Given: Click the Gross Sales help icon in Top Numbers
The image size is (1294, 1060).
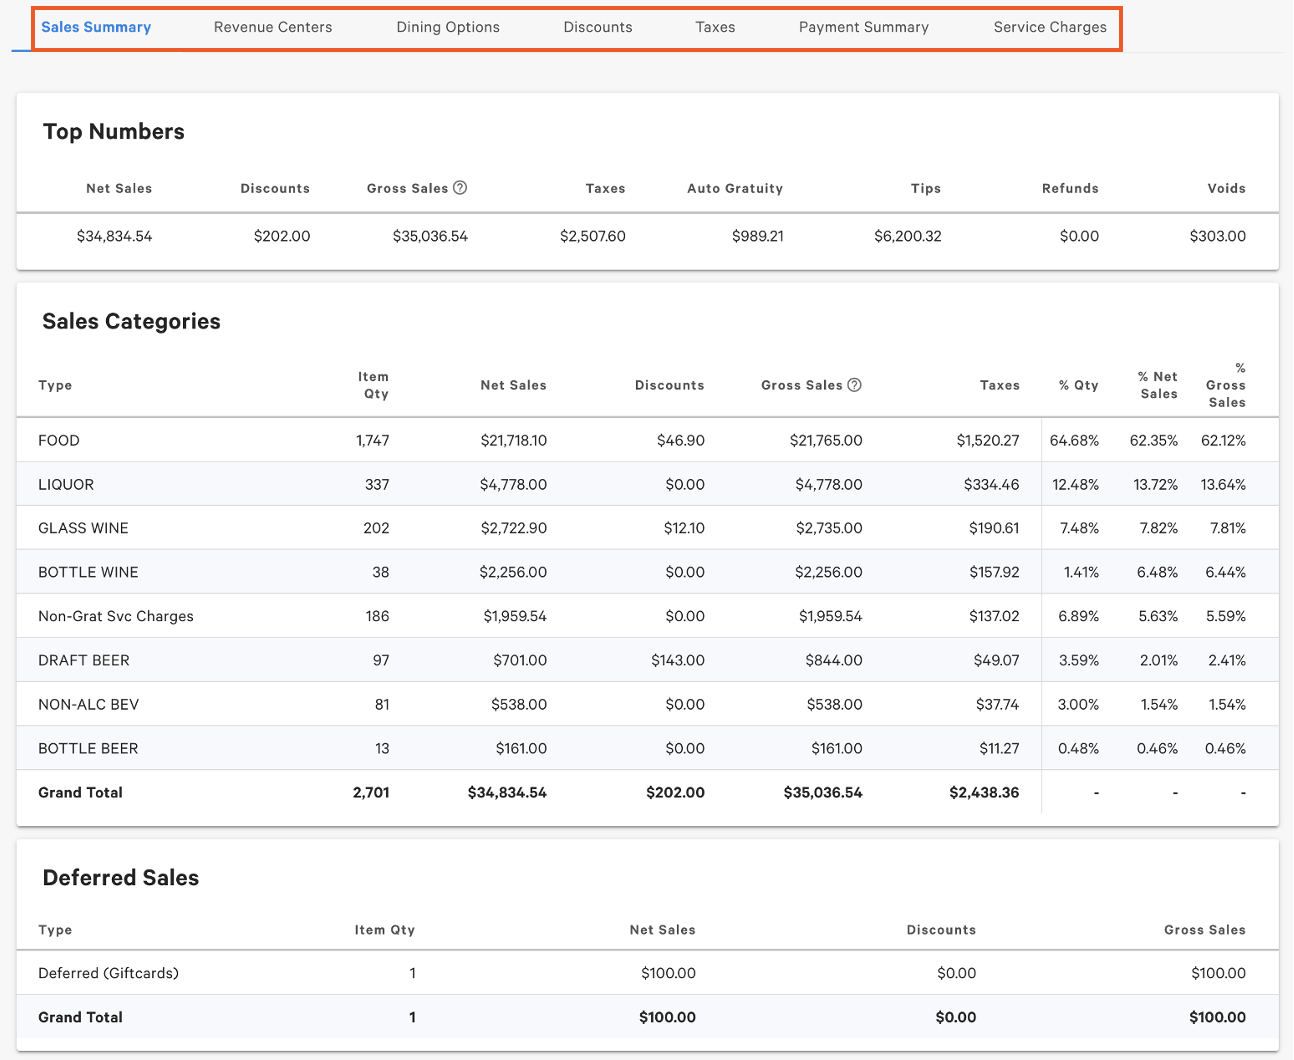Looking at the screenshot, I should [460, 187].
